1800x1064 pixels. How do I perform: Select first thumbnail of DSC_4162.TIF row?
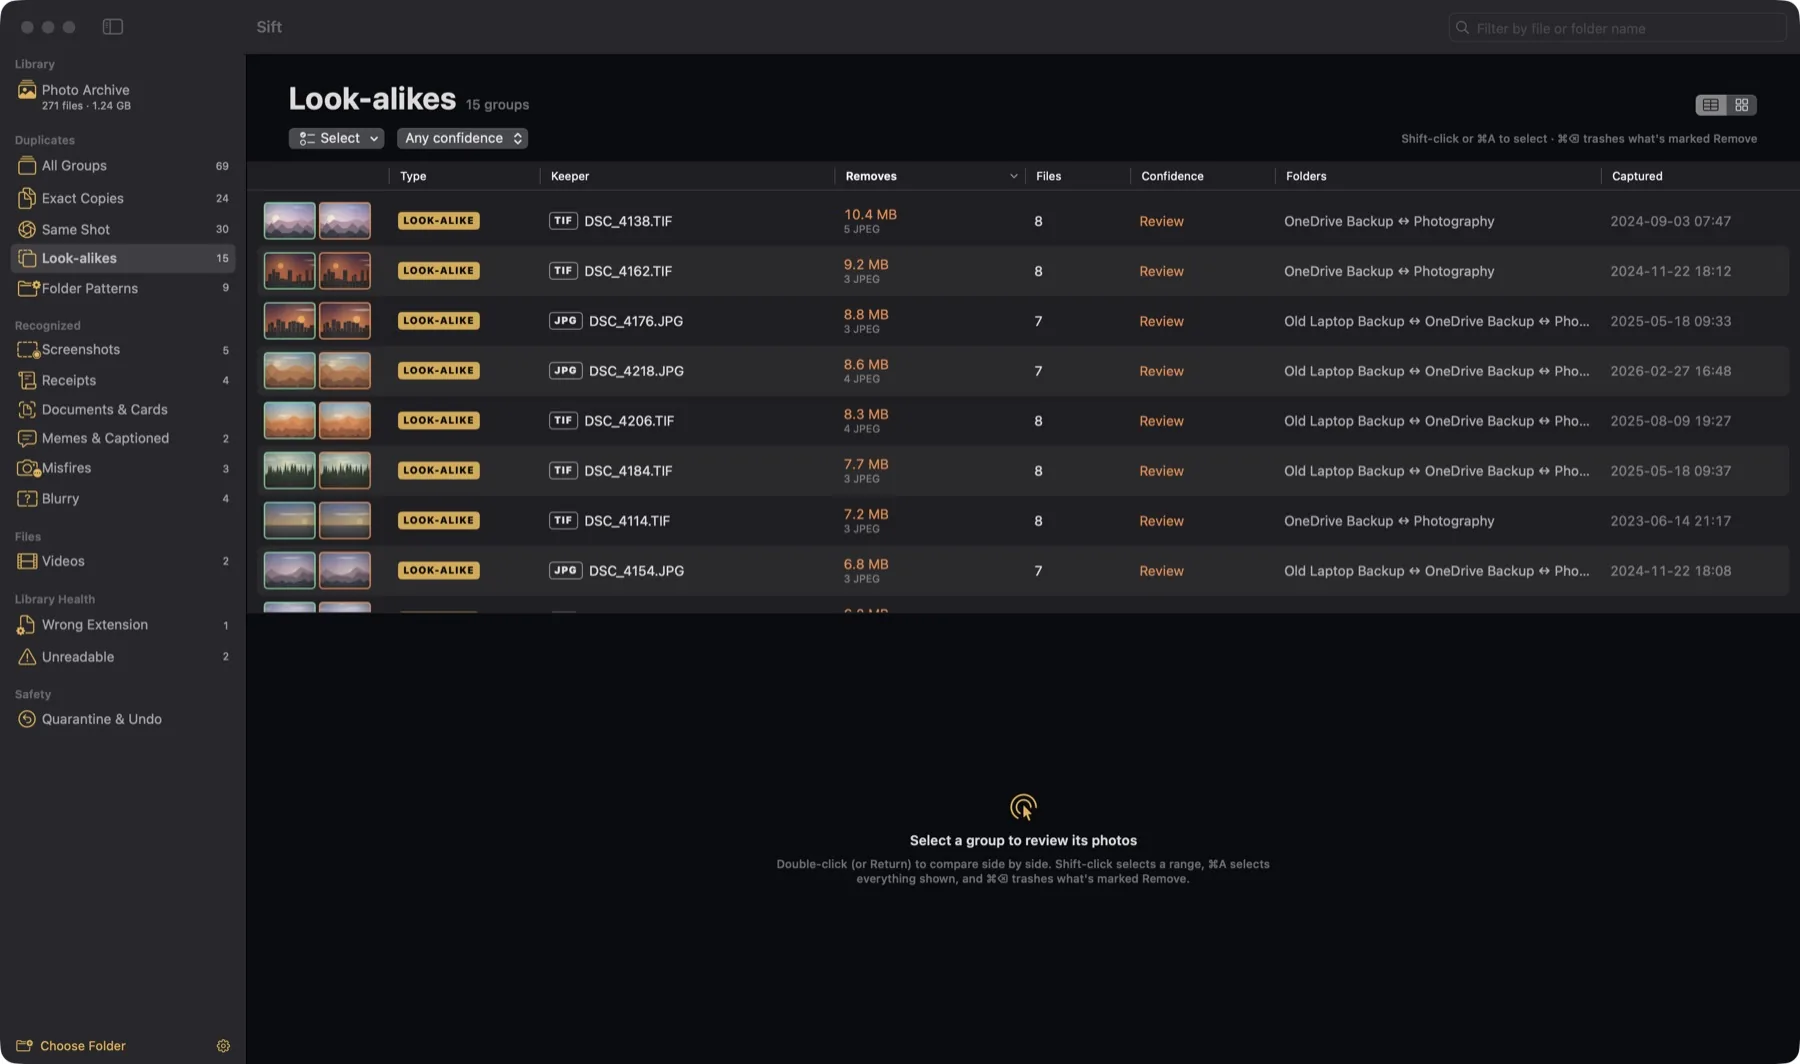[289, 271]
